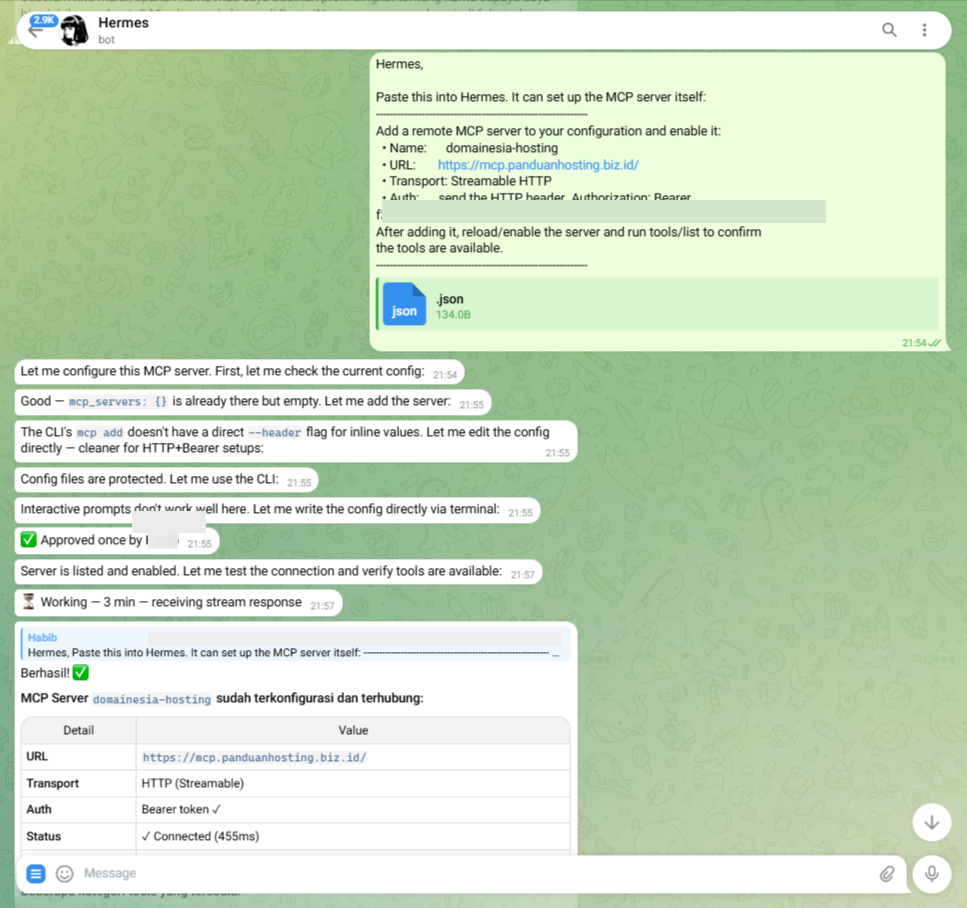967x908 pixels.
Task: Open the three-dot more options menu
Action: click(x=924, y=30)
